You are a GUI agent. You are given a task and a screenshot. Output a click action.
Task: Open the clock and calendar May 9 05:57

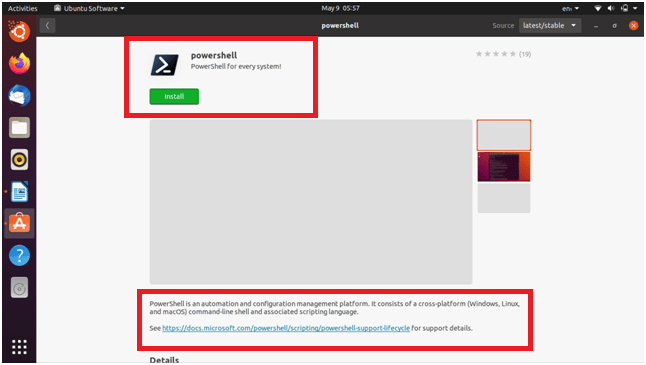tap(340, 8)
